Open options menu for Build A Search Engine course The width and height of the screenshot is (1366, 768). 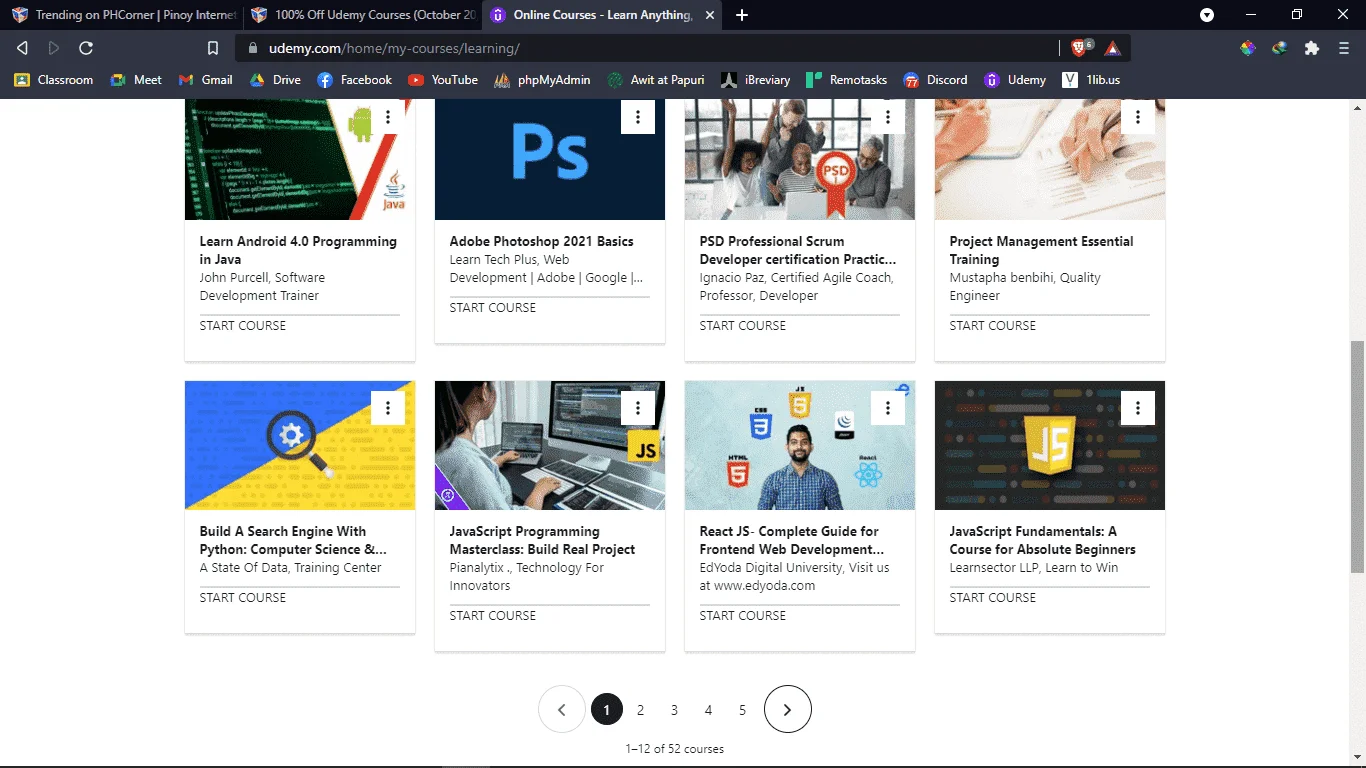(x=388, y=407)
